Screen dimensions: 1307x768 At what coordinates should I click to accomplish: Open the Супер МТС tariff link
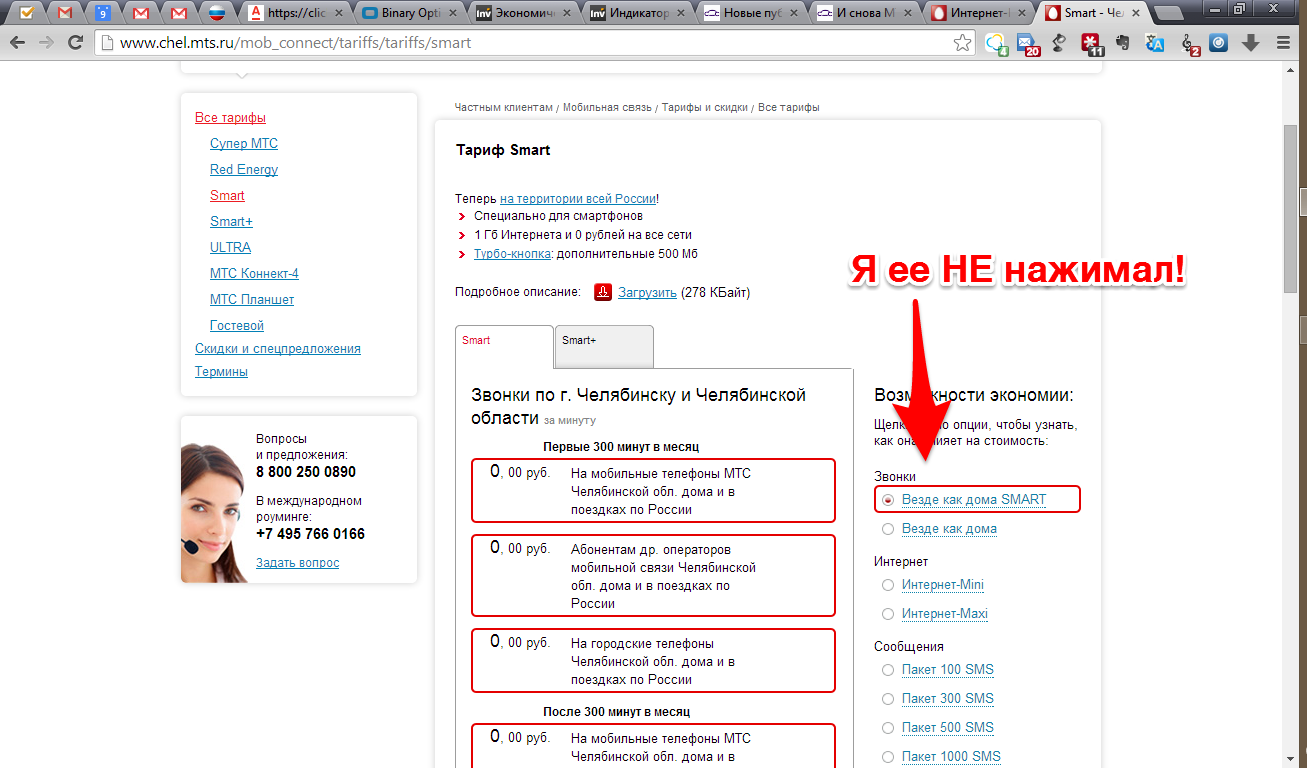(244, 143)
